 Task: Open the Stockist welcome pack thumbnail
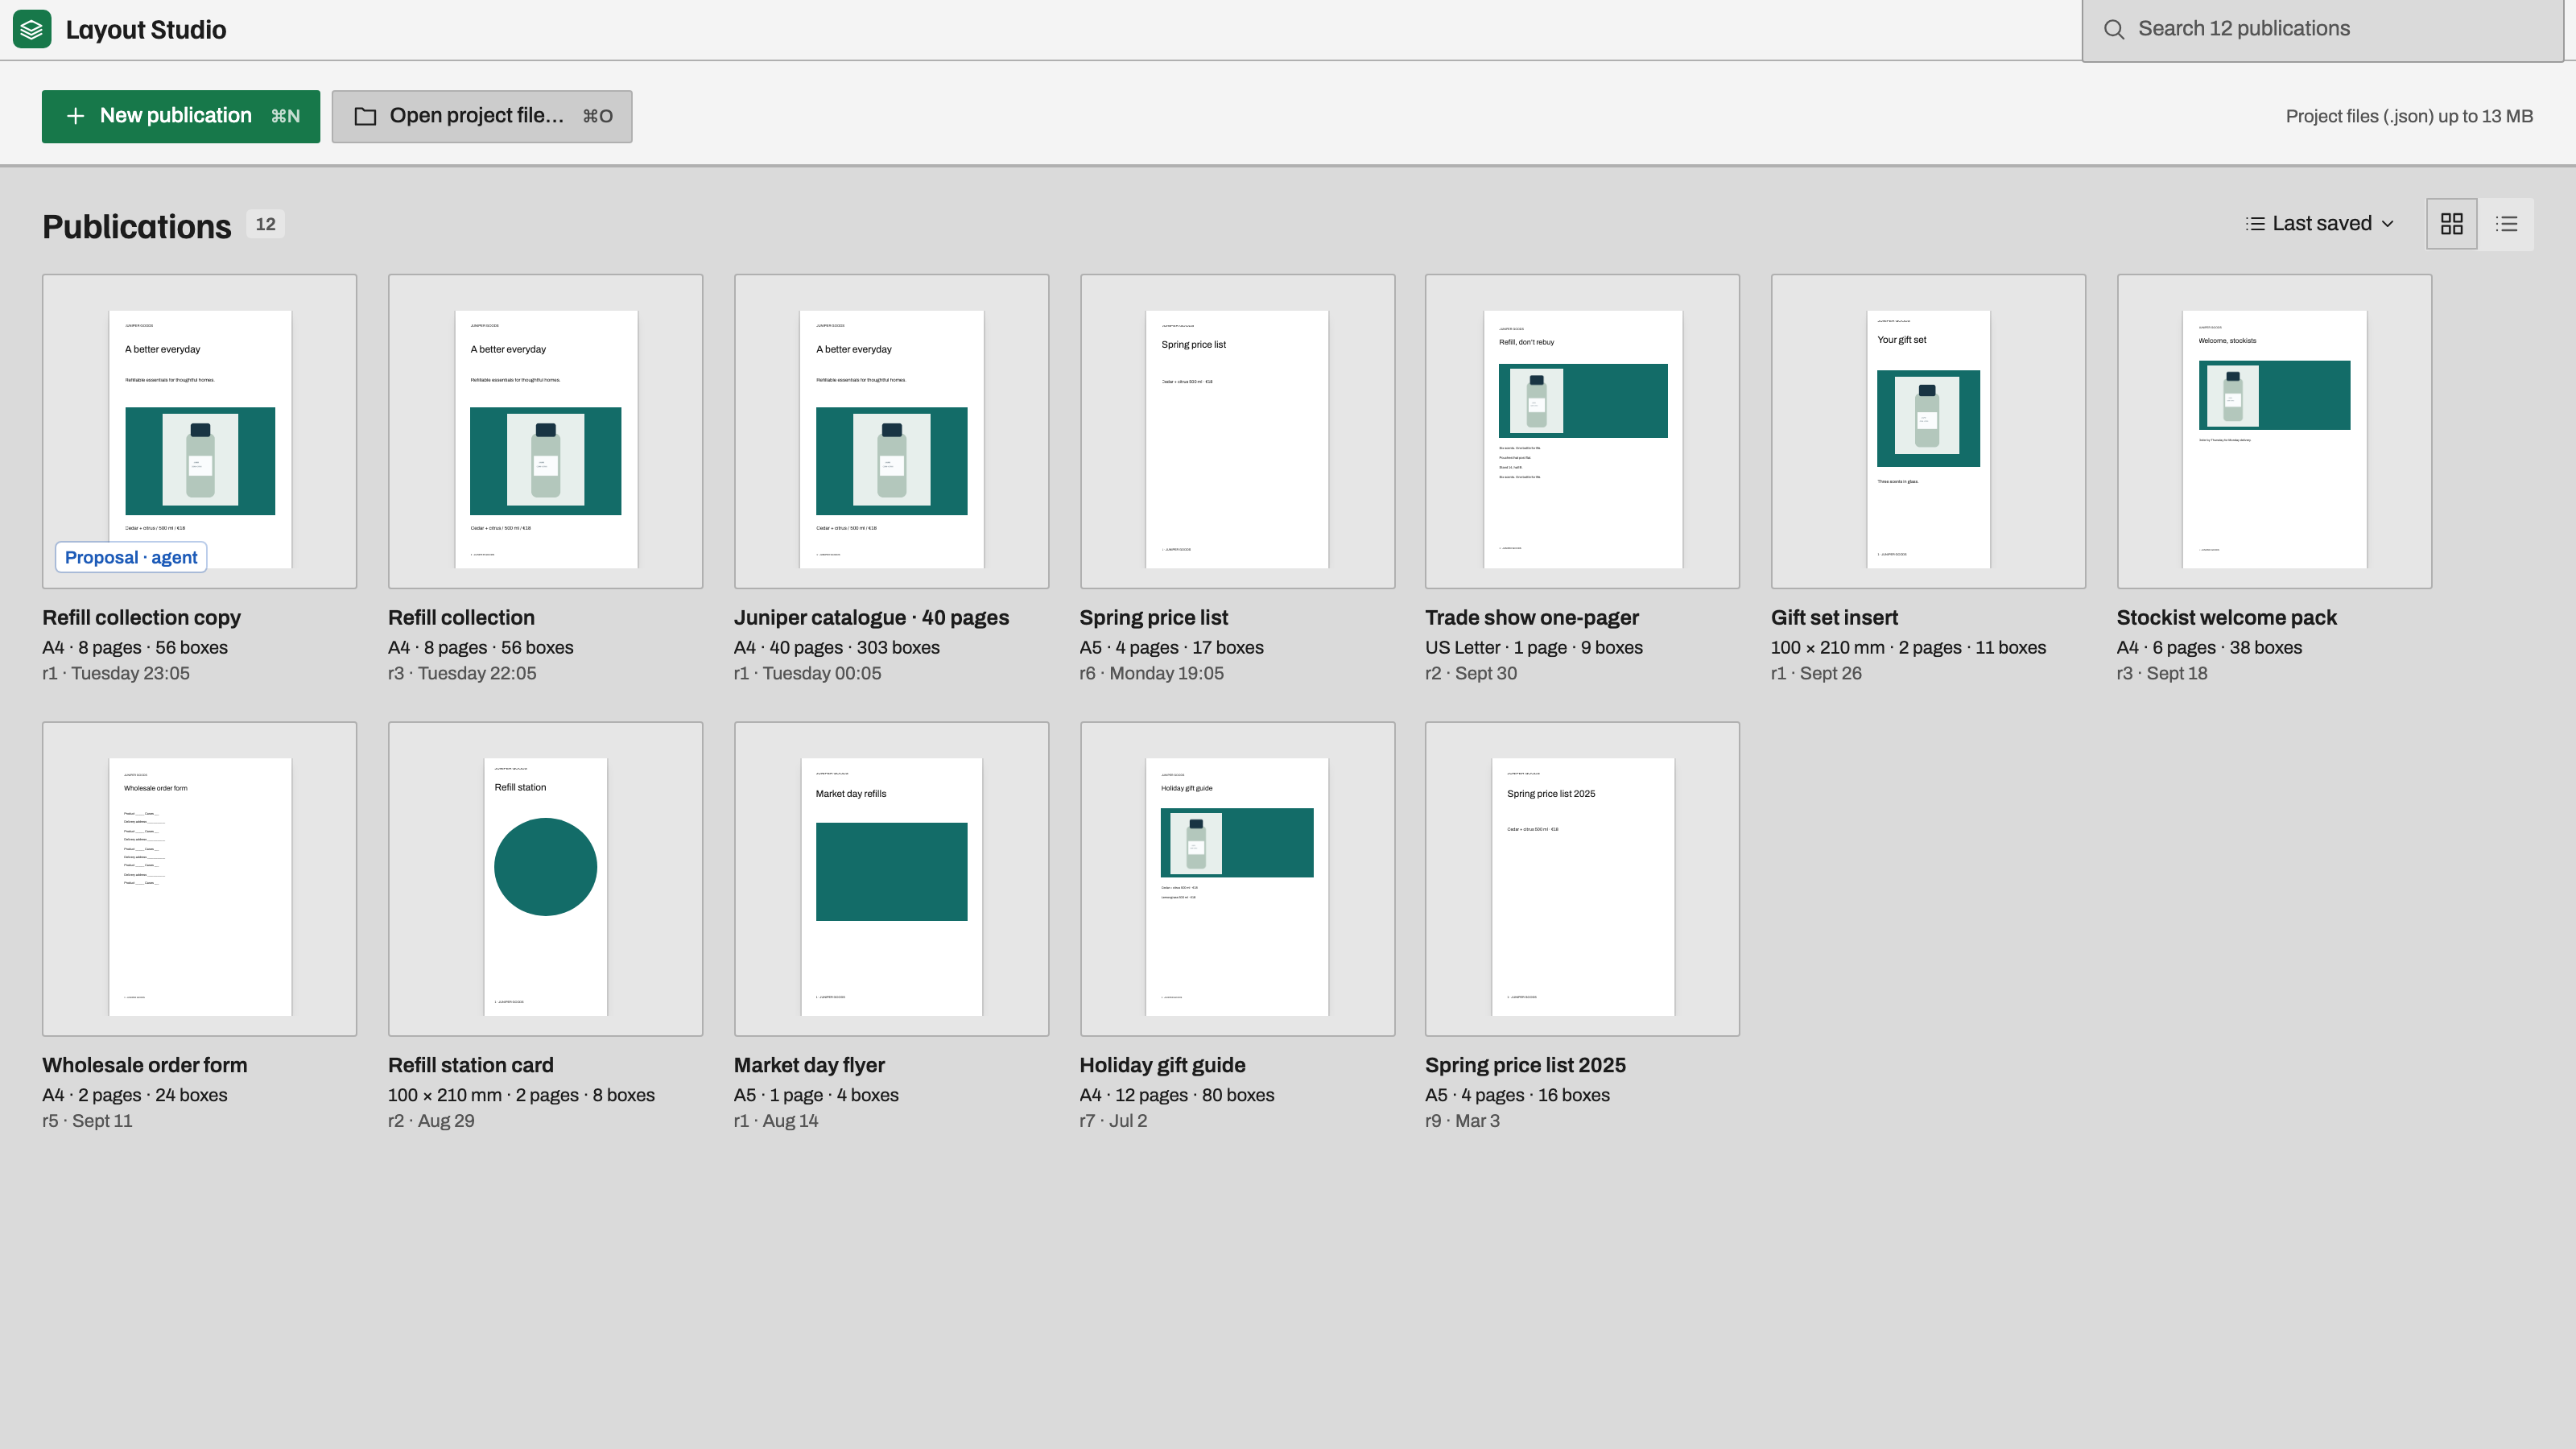[2274, 431]
